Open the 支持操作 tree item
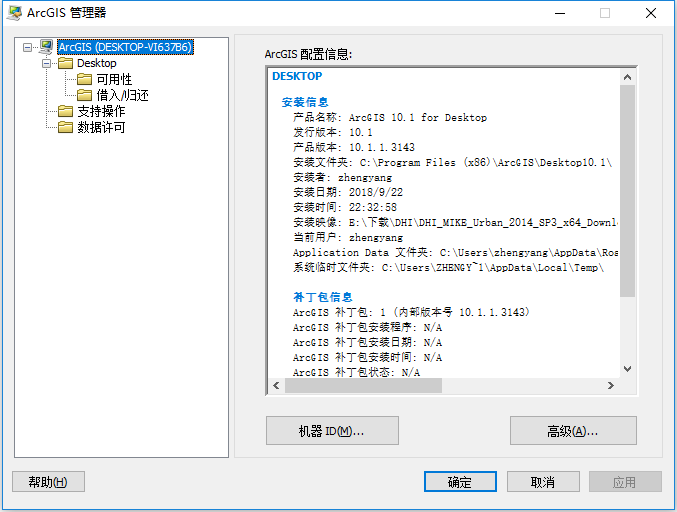This screenshot has width=677, height=512. [101, 111]
